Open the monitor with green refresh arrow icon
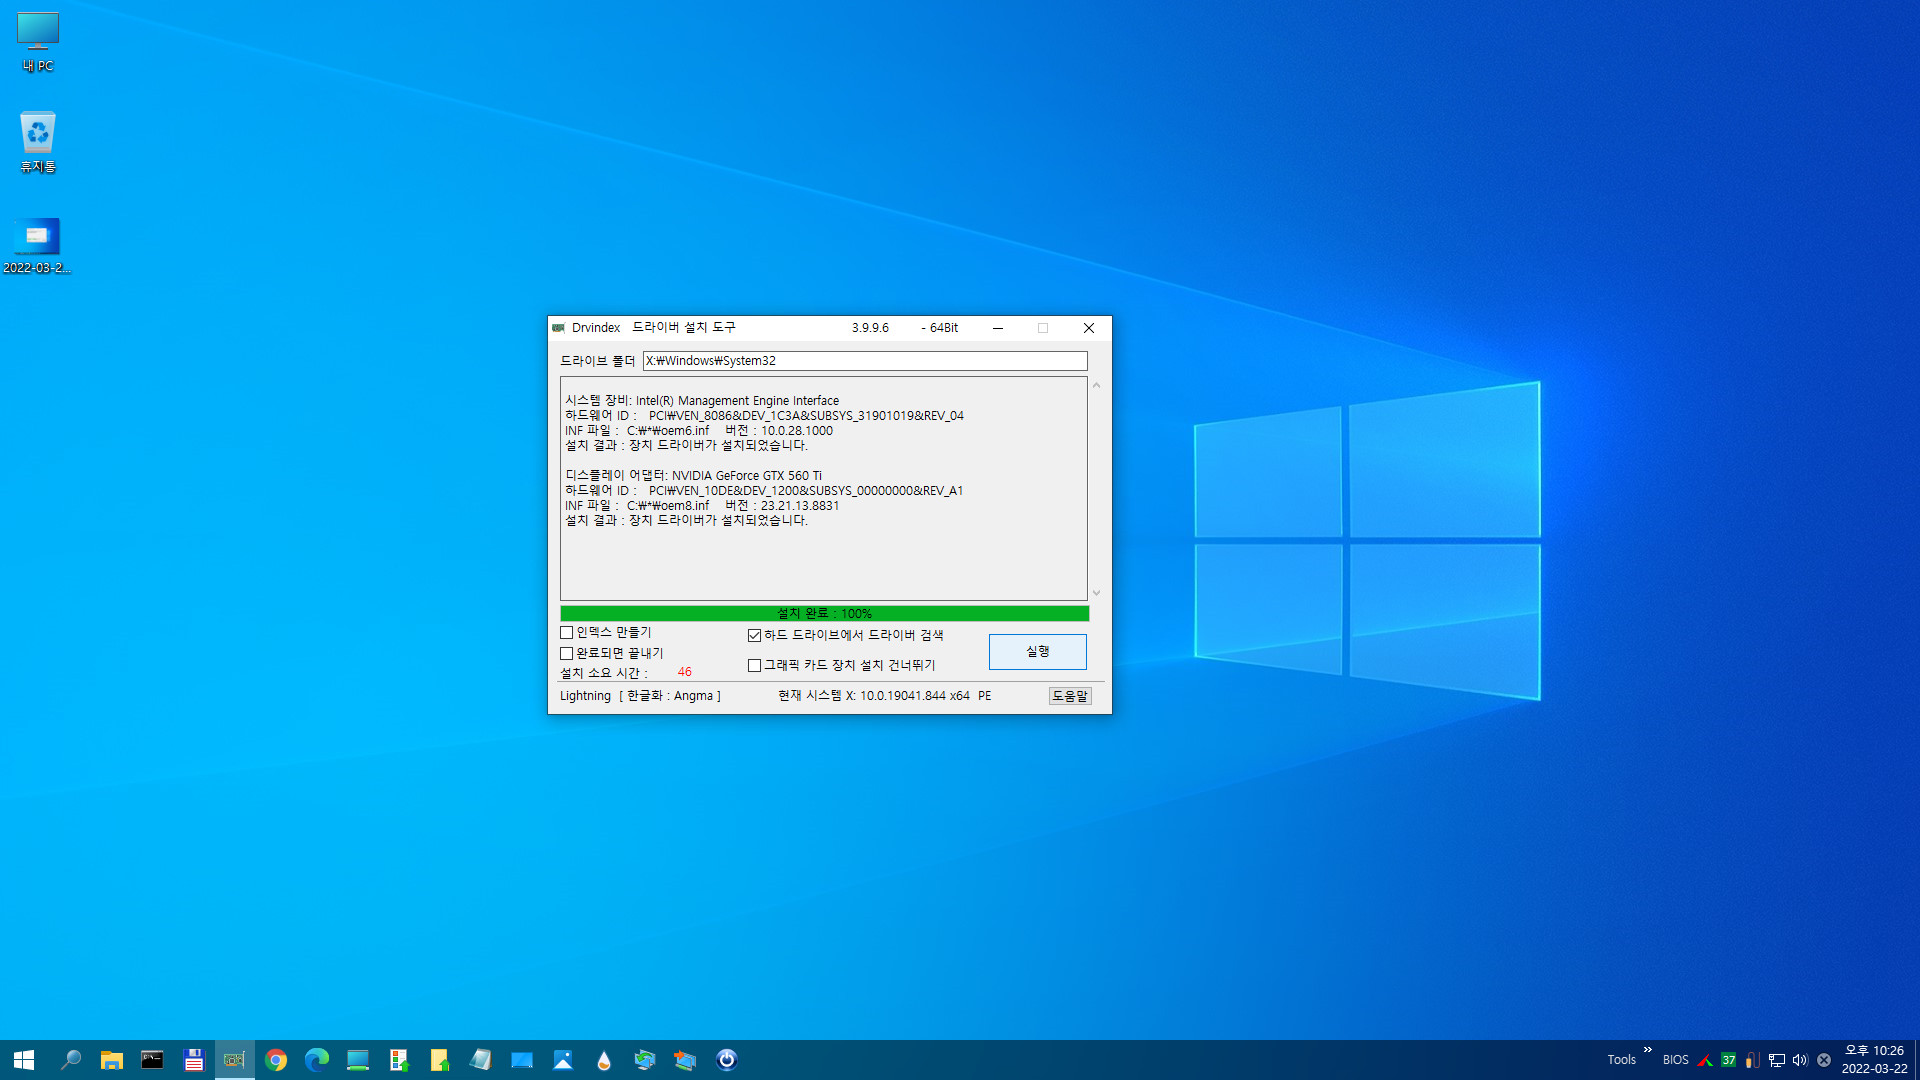 click(x=645, y=1060)
